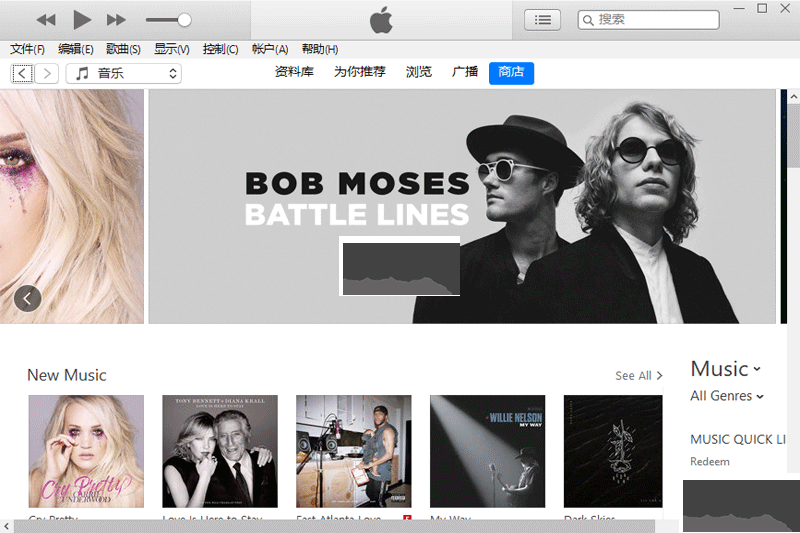Go forward with the navigation forward arrow
Viewport: 800px width, 533px height.
[x=47, y=73]
